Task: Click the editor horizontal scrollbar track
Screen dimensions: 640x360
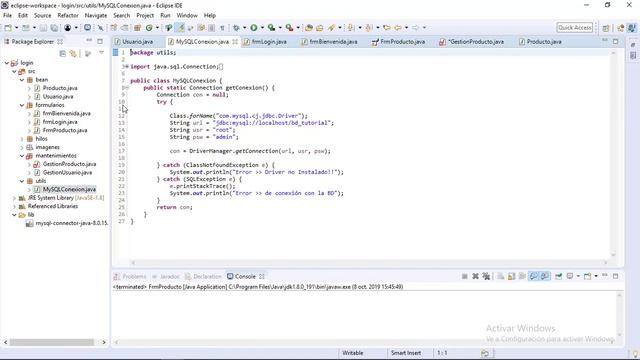Action: click(369, 263)
